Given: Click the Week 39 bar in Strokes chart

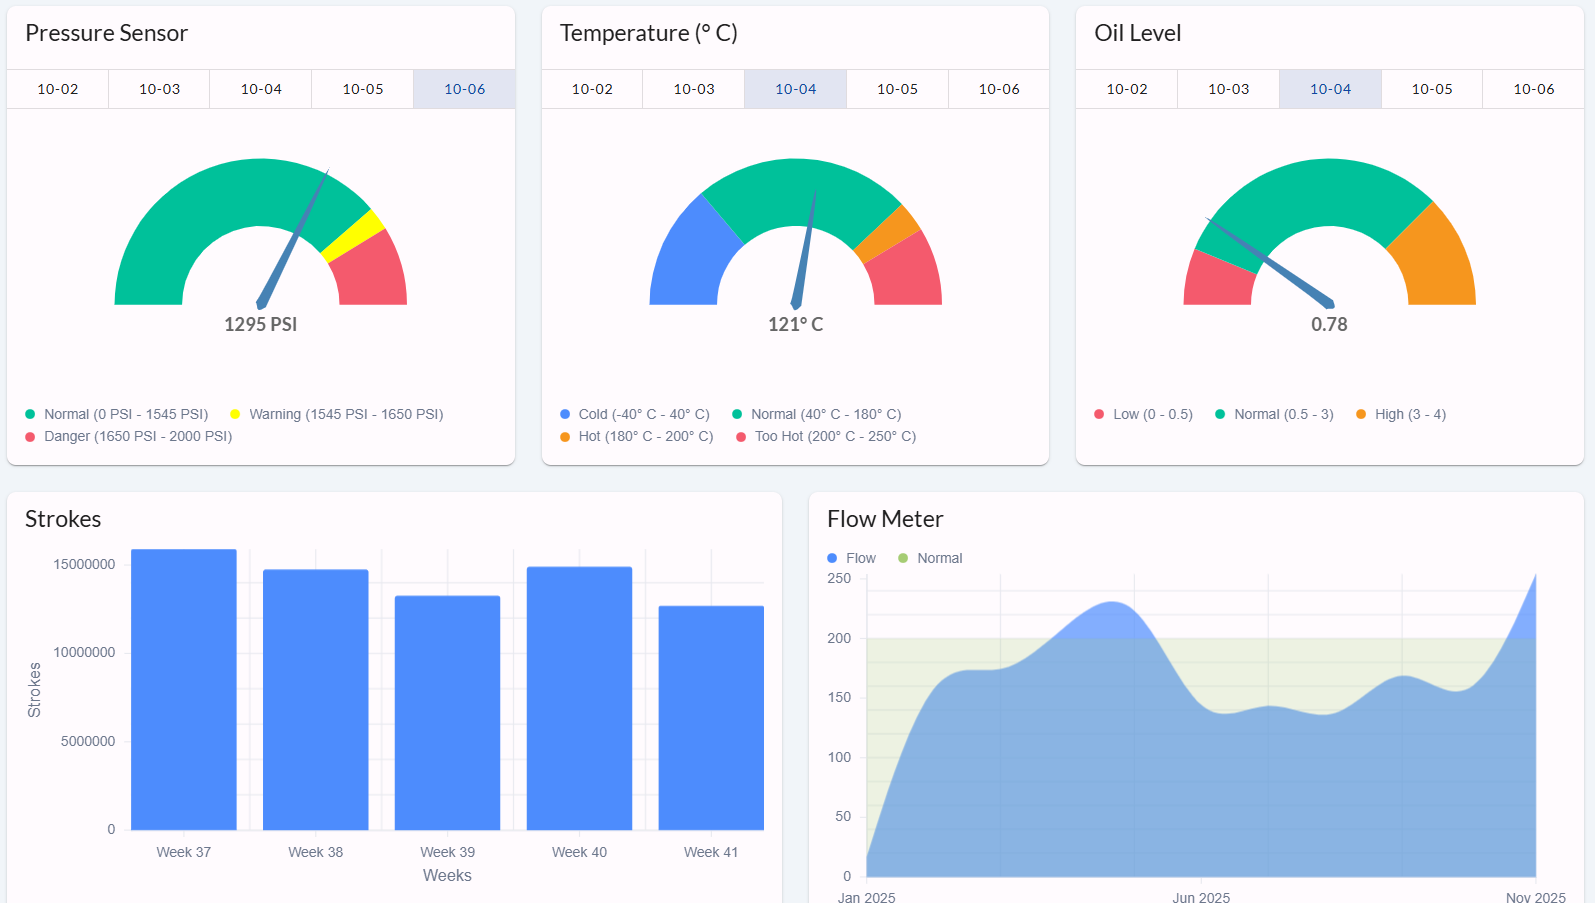Looking at the screenshot, I should click(x=447, y=713).
